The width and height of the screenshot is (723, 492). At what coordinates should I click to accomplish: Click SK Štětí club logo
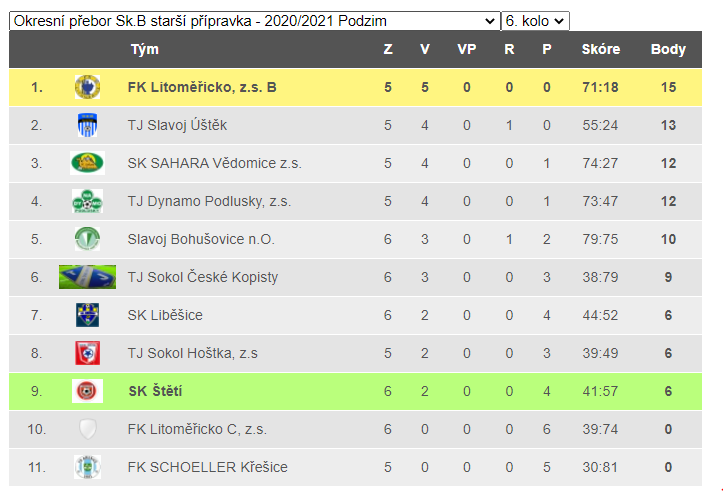87,391
